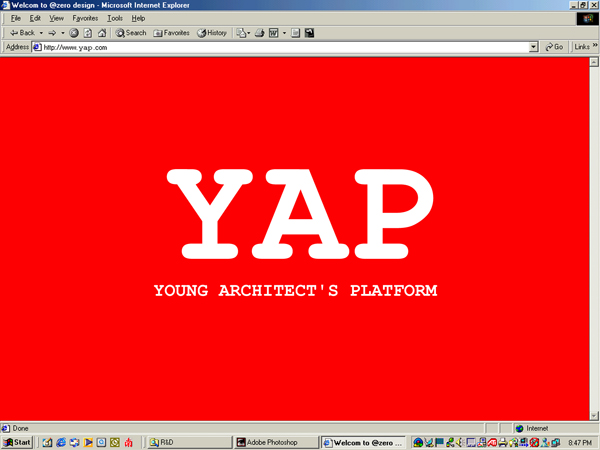Click the Back navigation button
The height and width of the screenshot is (450, 600).
click(22, 33)
